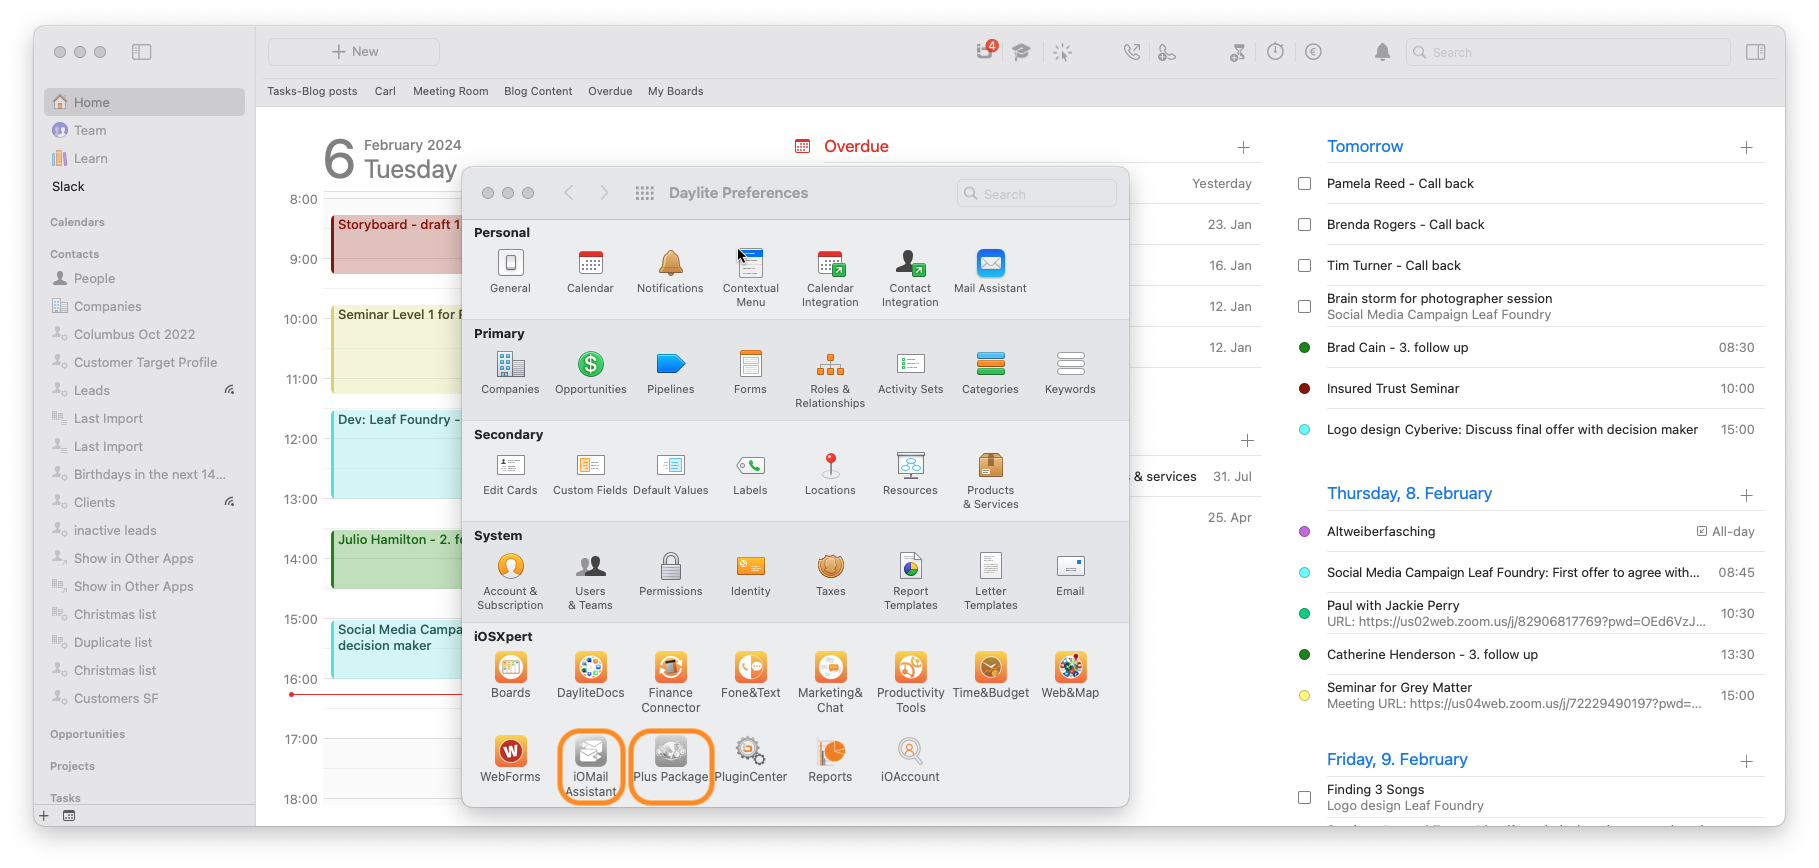Show all preferences grid button

645,193
